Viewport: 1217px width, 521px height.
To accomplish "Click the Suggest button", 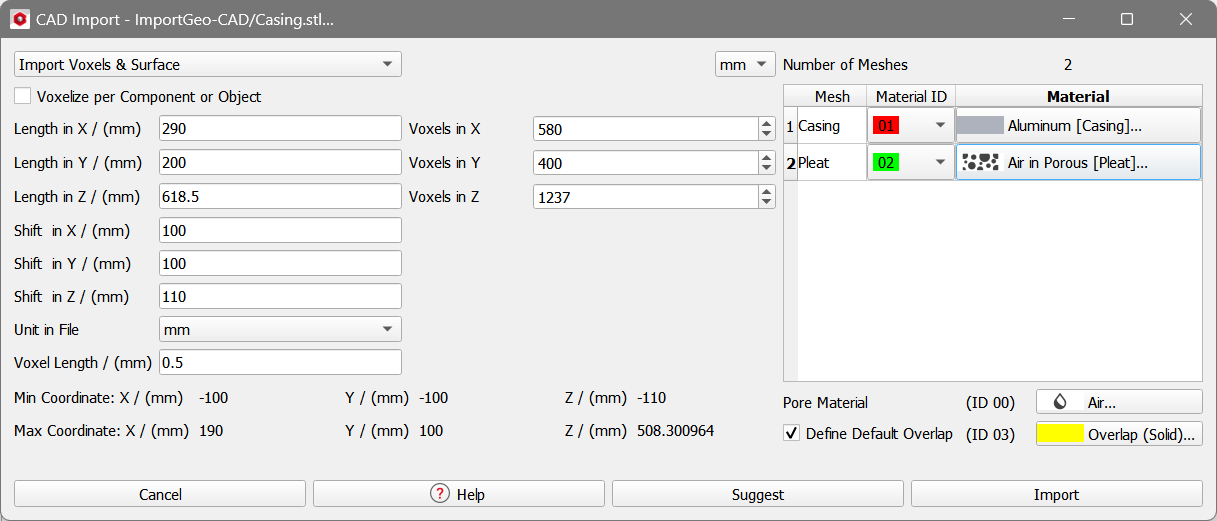I will point(758,494).
